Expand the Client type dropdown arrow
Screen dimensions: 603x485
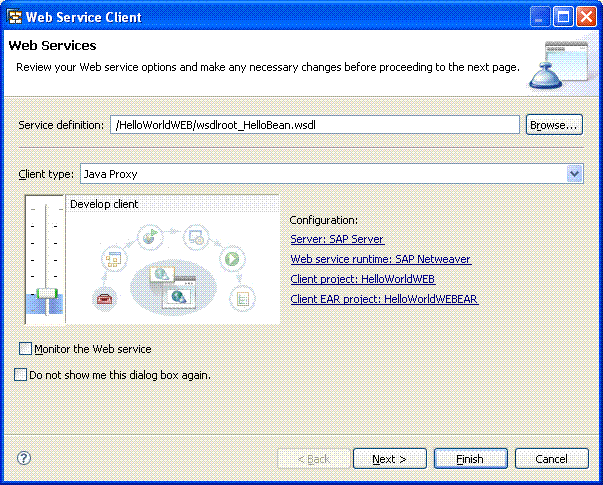574,174
